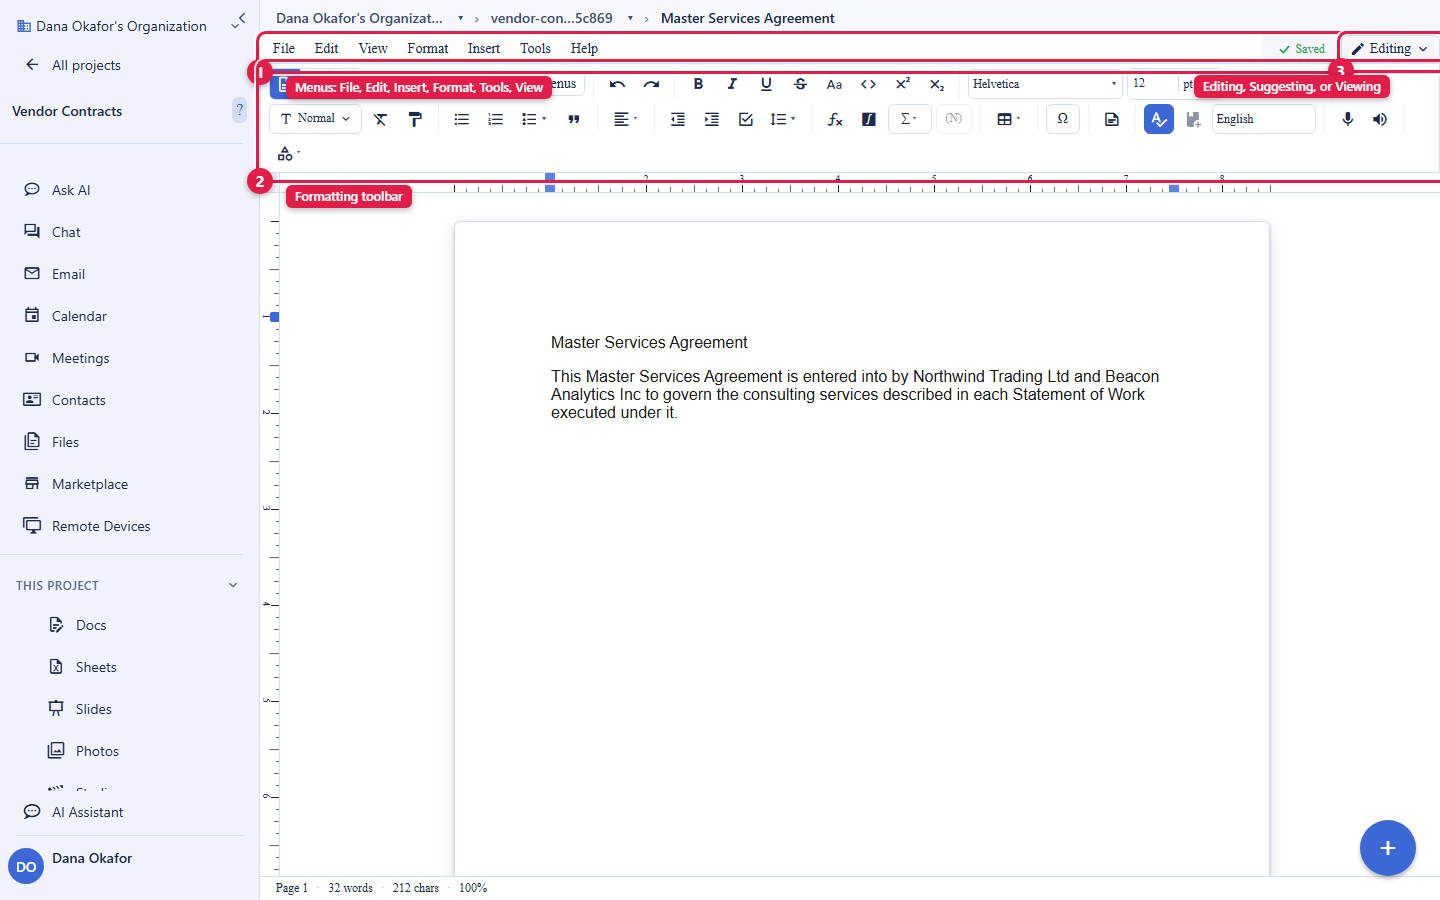Toggle the highlighted spell check button
Screen dimensions: 1440x900
coord(1159,119)
